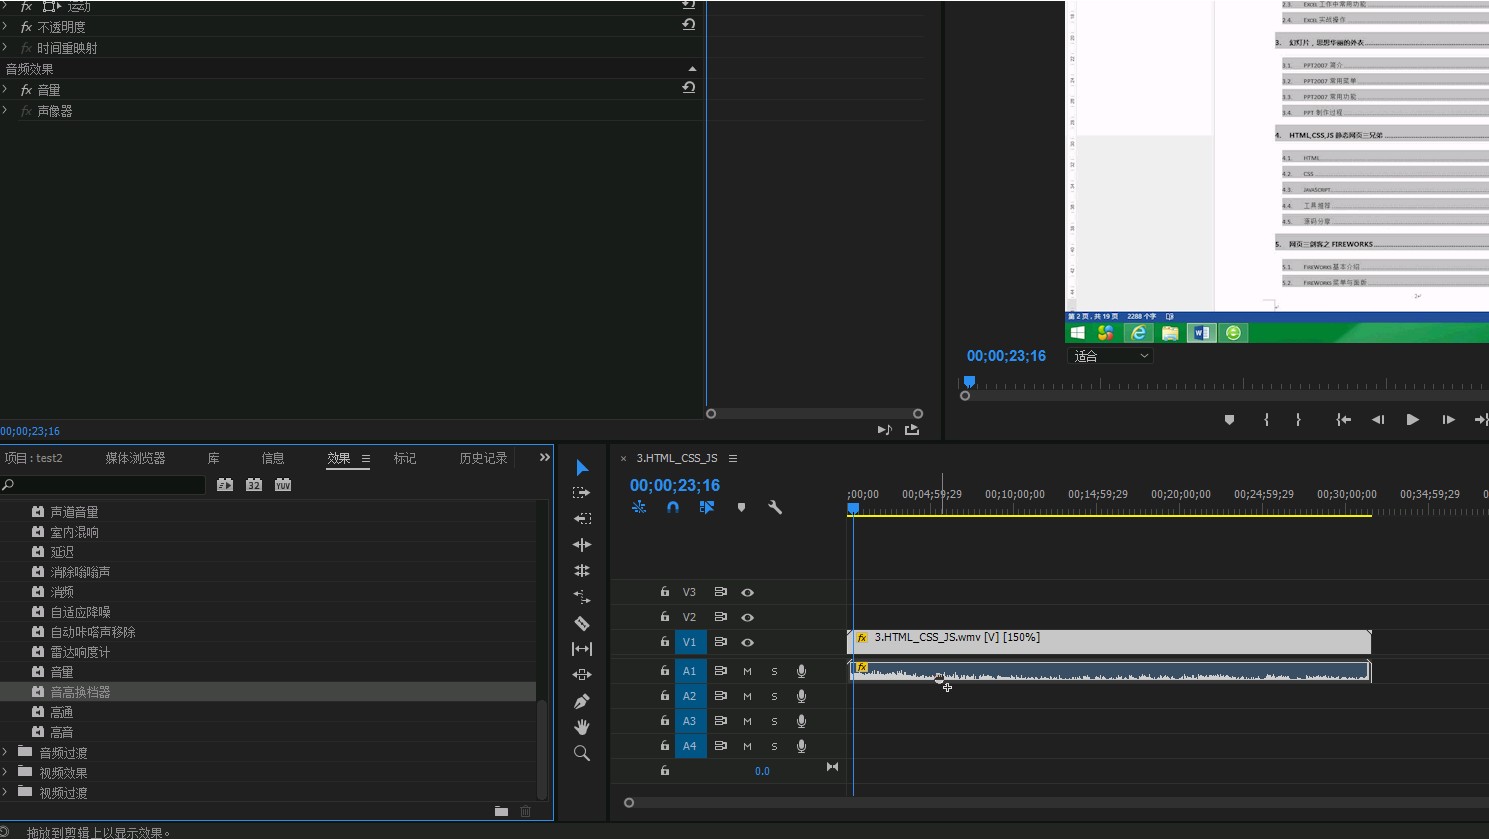Screen dimensions: 1489x839
Task: Select the Zoom tool
Action: pyautogui.click(x=582, y=753)
